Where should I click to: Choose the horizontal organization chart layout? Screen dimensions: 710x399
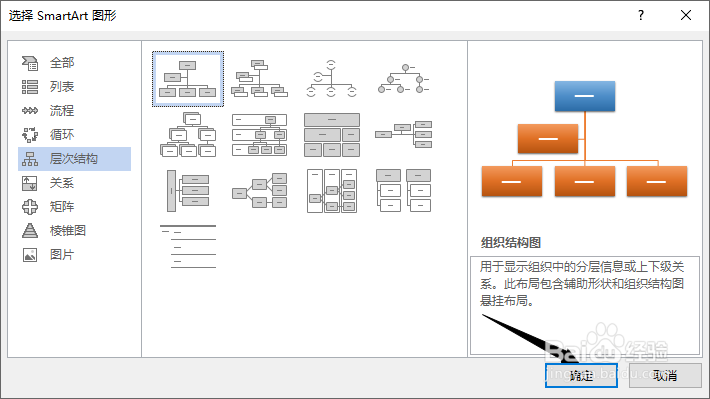(x=403, y=135)
